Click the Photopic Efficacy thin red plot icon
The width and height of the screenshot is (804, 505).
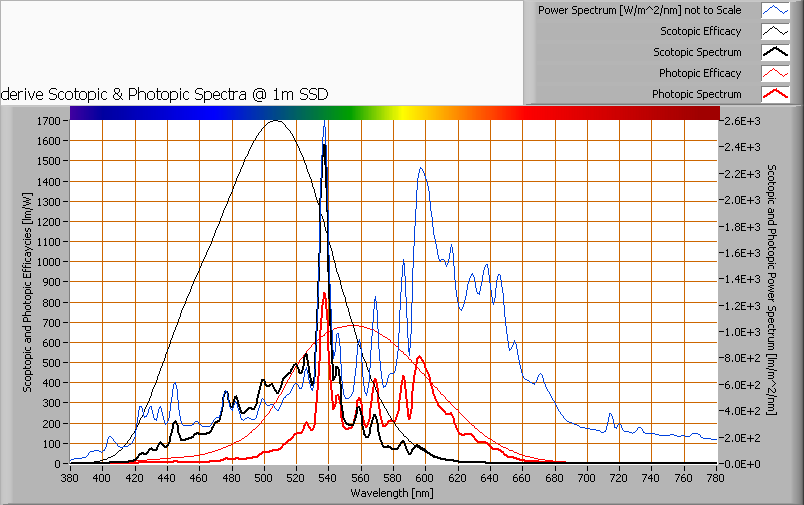(x=776, y=73)
